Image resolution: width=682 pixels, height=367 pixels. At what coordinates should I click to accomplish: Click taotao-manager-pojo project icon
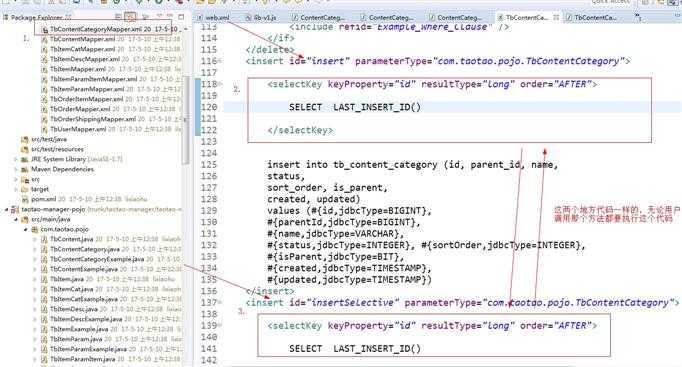click(x=15, y=210)
